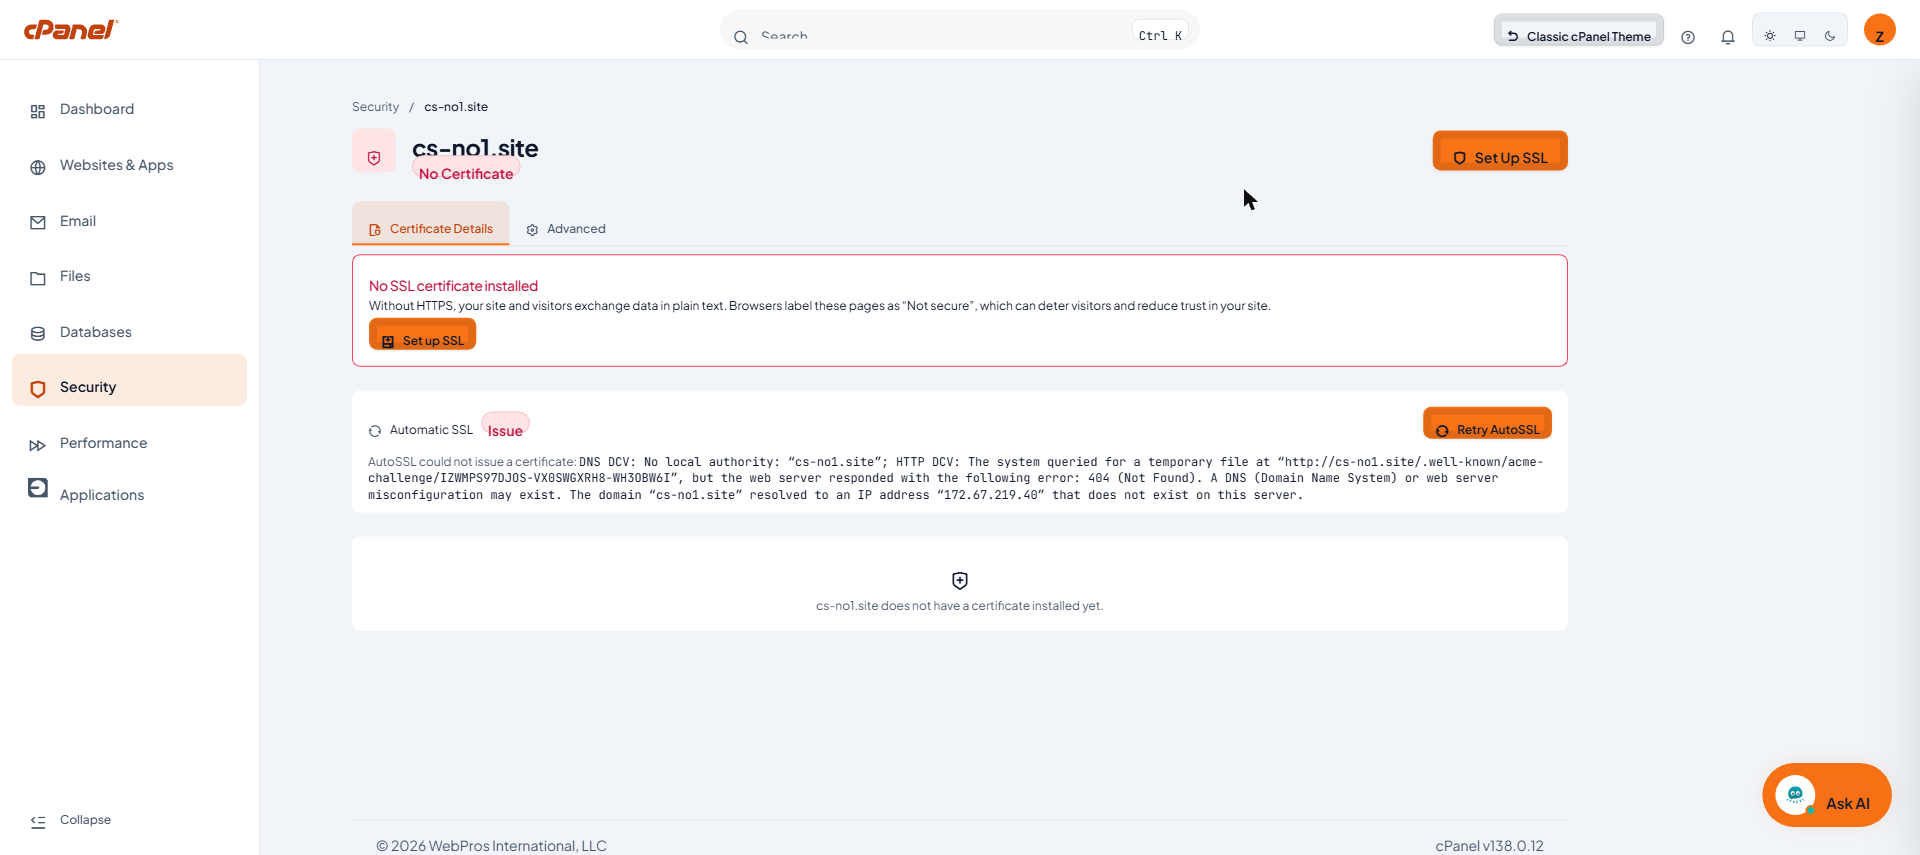This screenshot has height=855, width=1920.
Task: Click Set up SSL in warning box
Action: (422, 334)
